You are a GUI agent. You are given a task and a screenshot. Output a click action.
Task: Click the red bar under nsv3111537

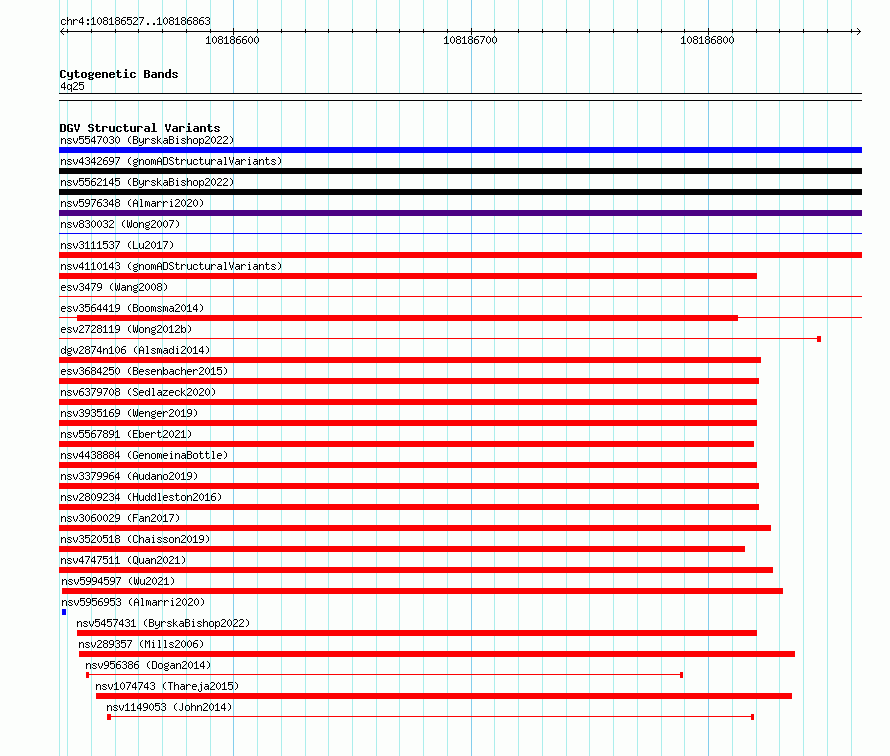460,255
